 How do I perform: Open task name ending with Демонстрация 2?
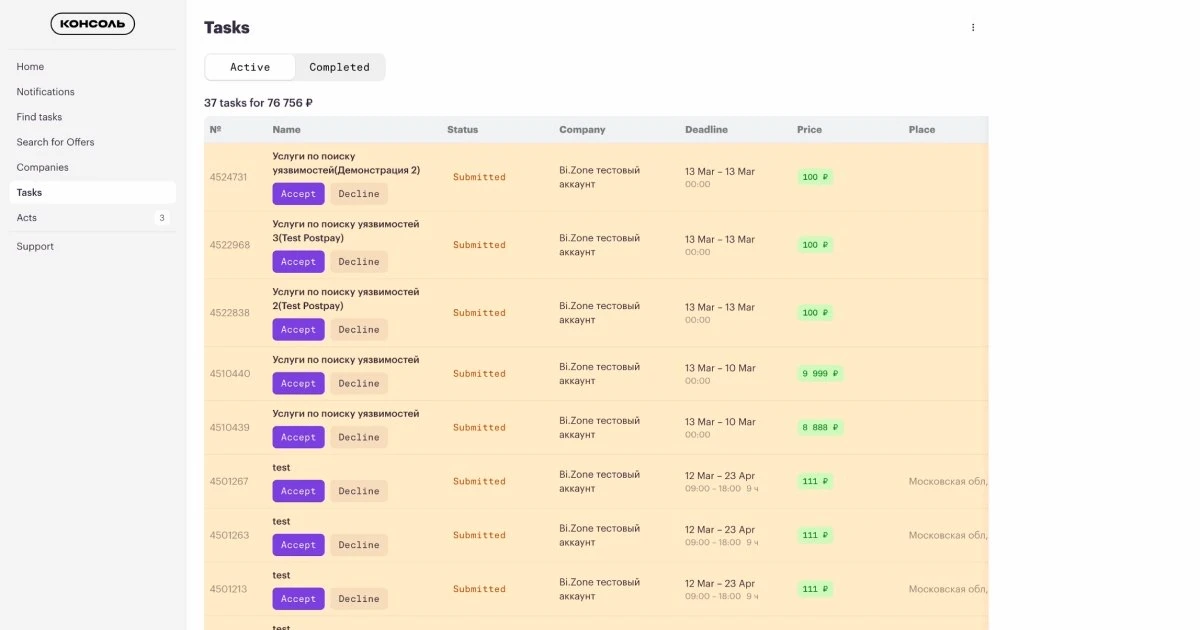pyautogui.click(x=346, y=163)
